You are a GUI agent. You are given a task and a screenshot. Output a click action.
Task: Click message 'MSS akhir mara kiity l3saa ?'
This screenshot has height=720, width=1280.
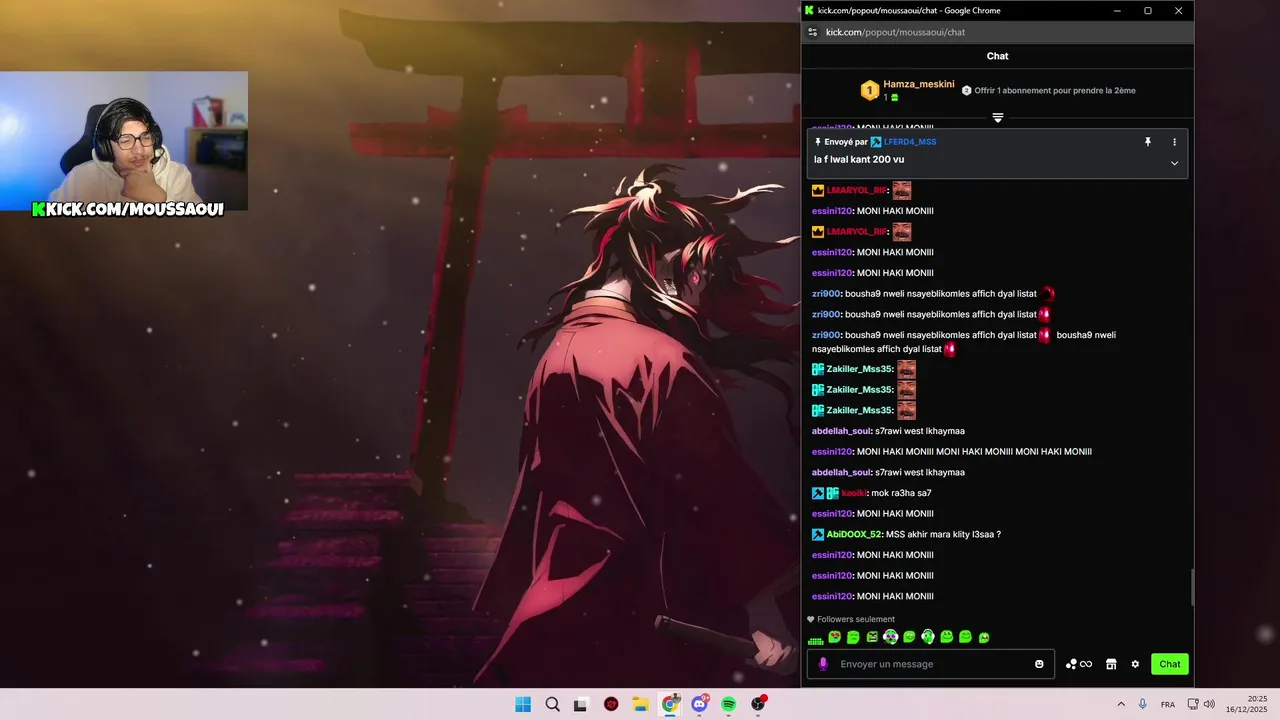943,534
